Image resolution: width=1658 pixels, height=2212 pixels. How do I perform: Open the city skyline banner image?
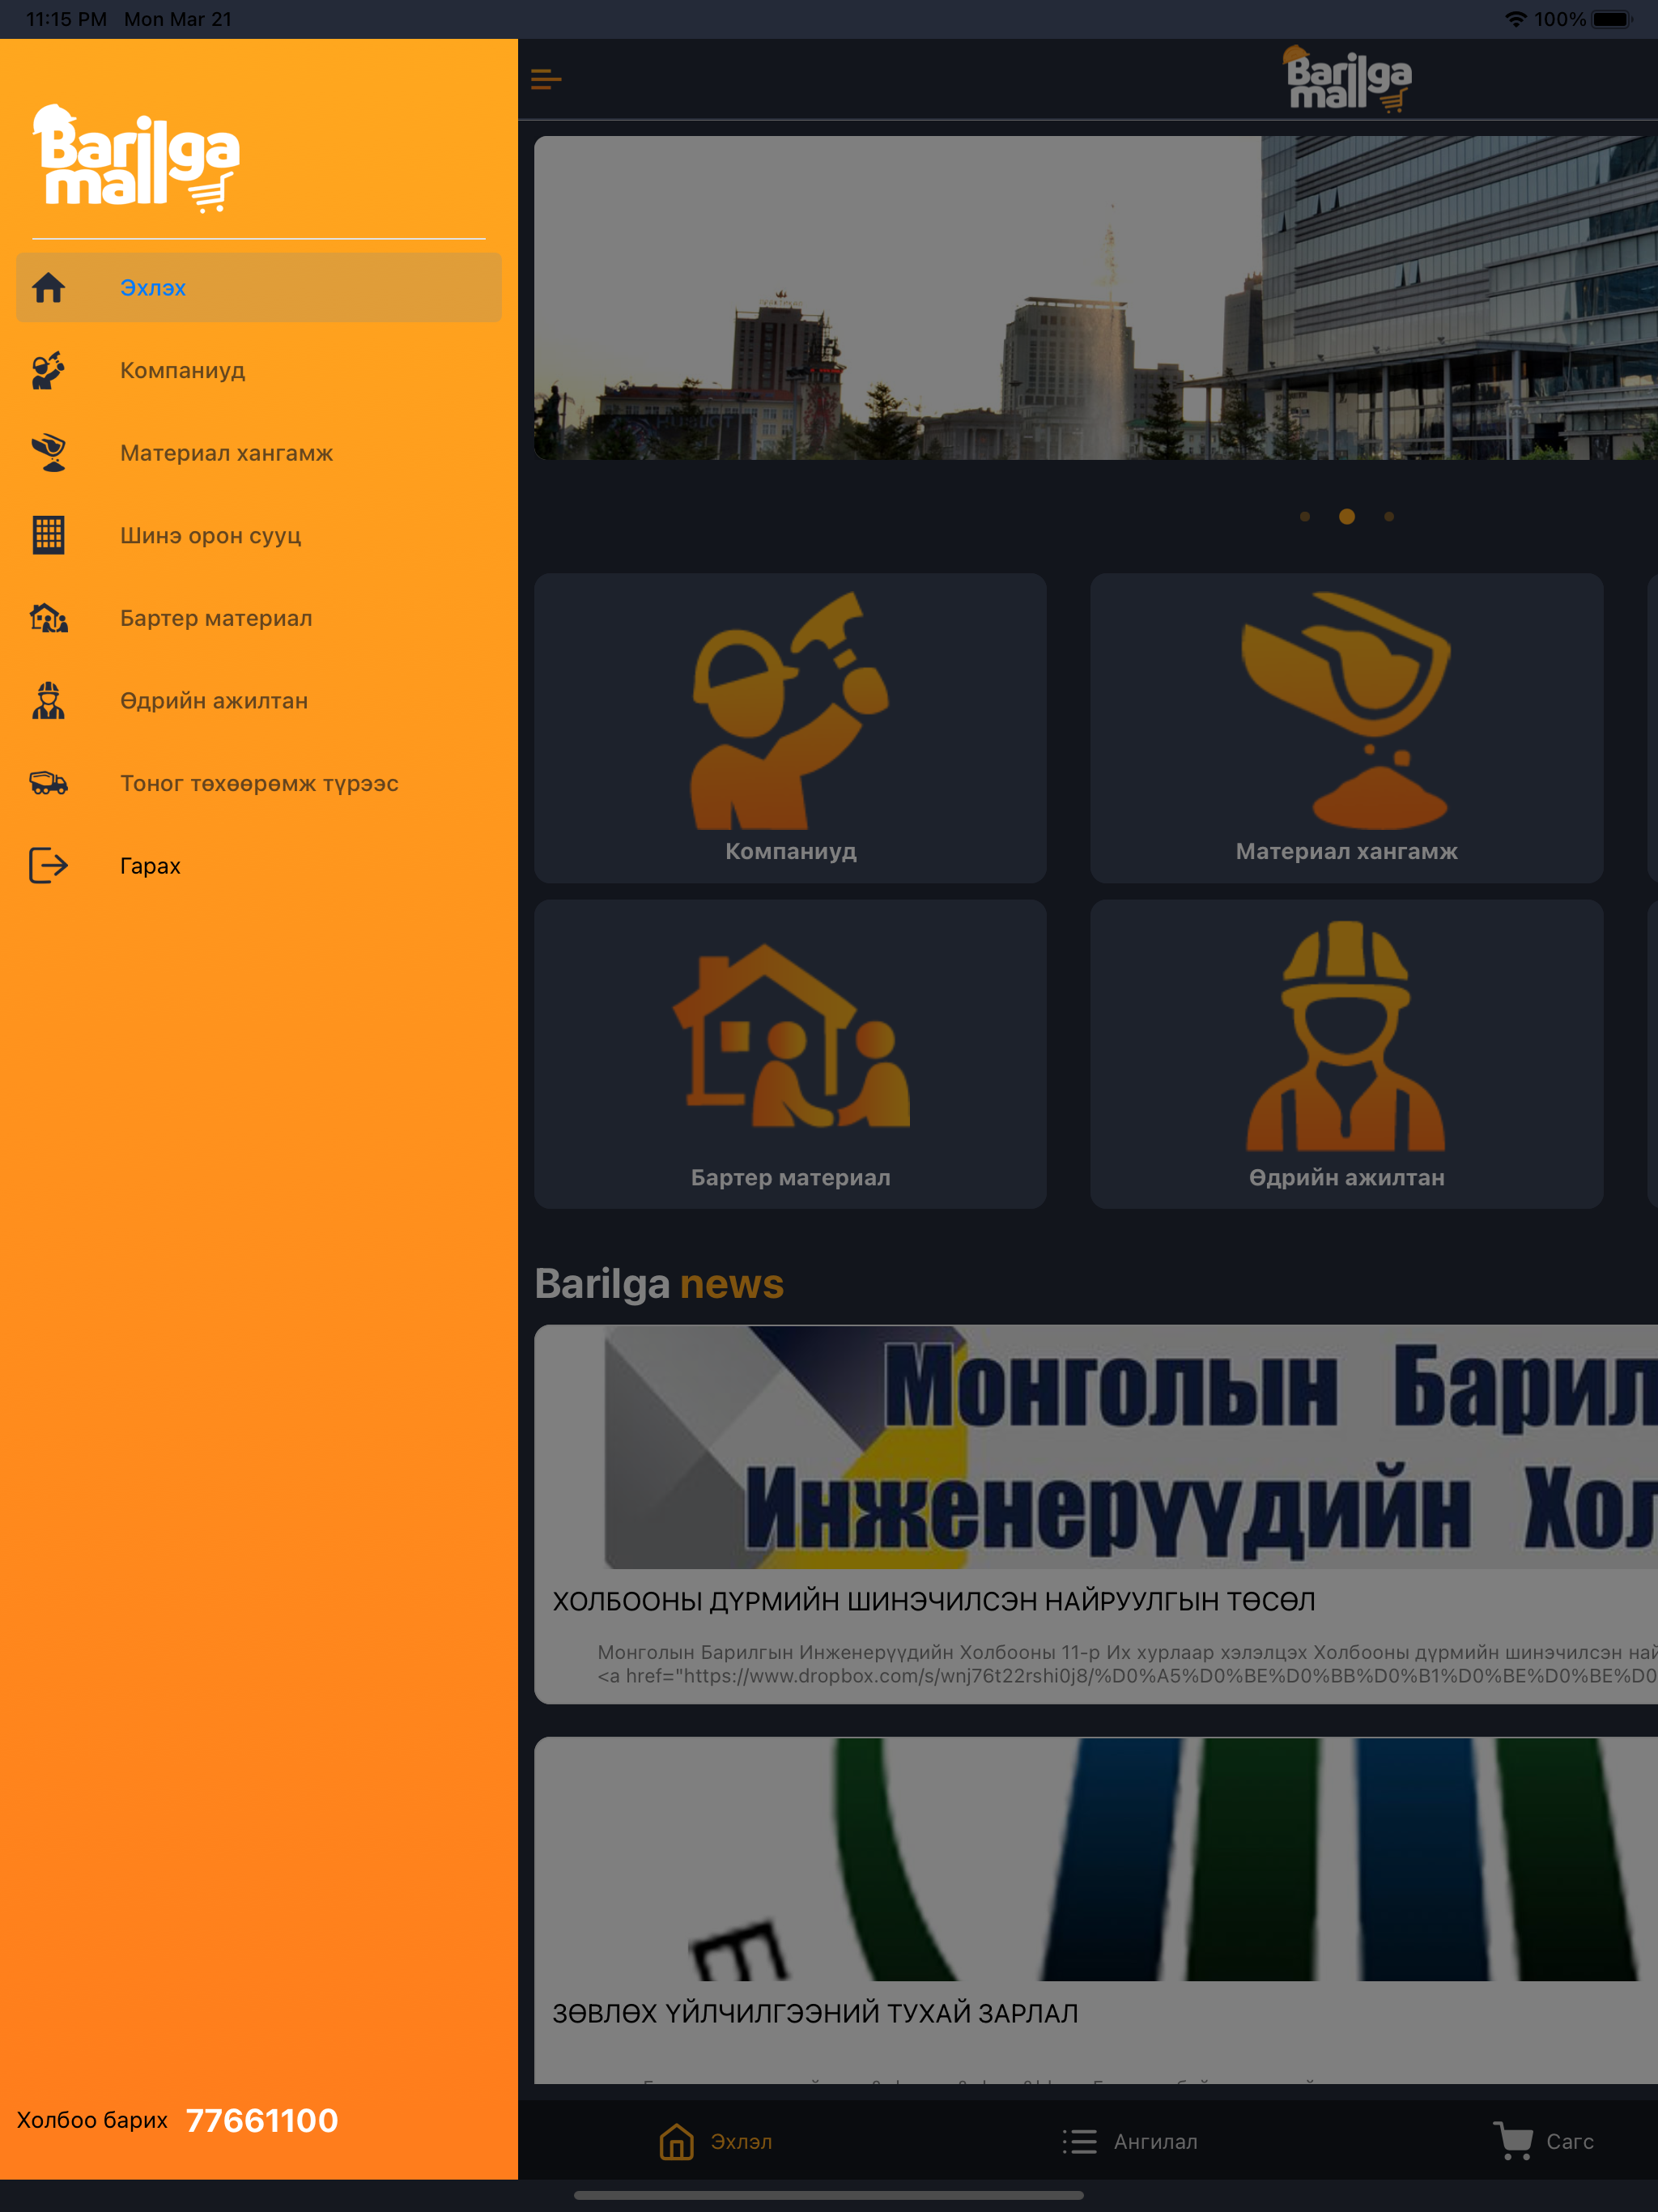1096,298
